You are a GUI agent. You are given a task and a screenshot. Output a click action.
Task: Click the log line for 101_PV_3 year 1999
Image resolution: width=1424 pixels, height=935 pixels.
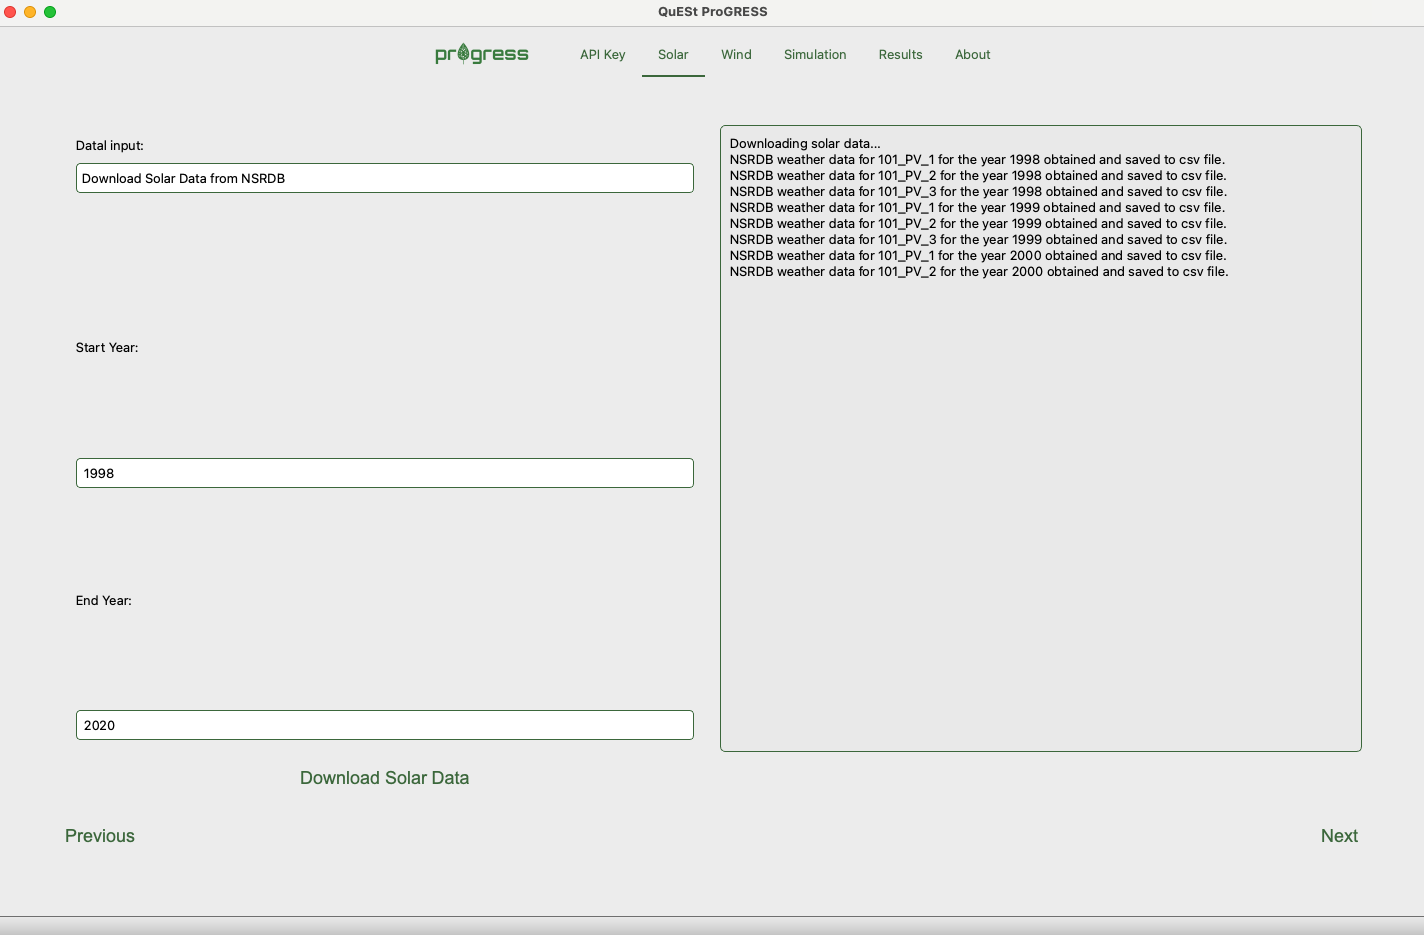978,239
